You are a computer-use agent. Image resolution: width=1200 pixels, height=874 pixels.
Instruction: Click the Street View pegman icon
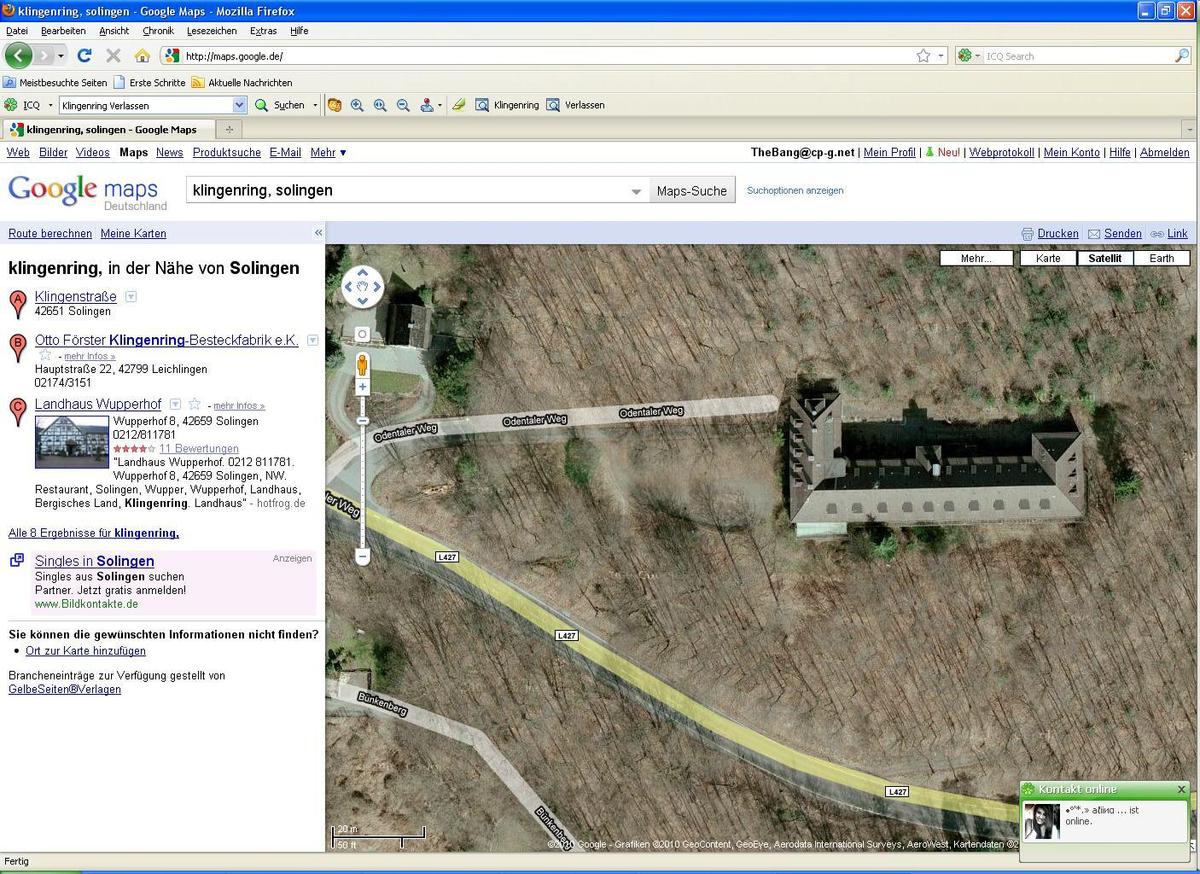pos(363,365)
